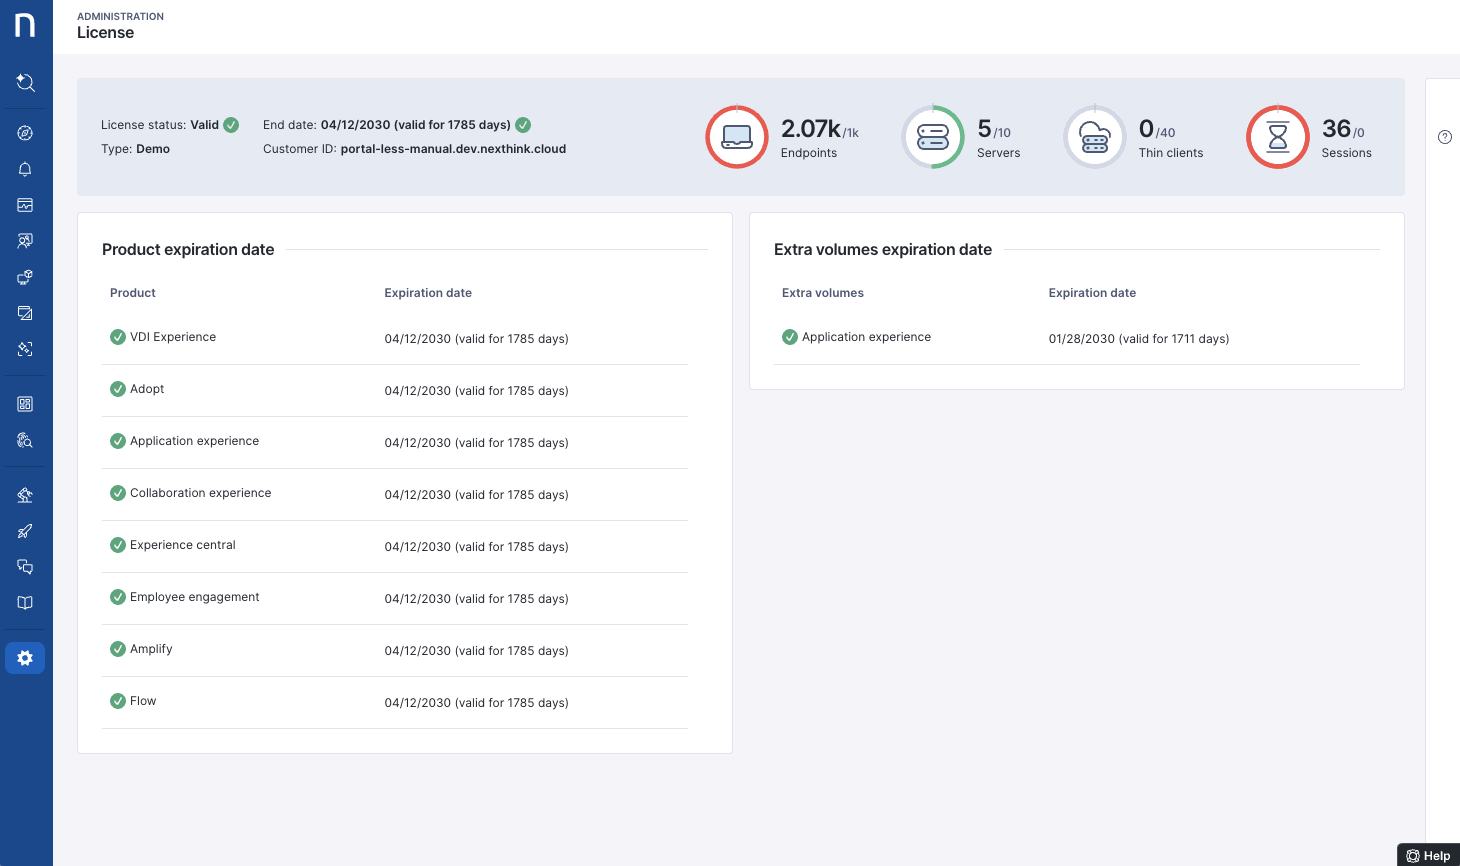Open the search sparkle icon in sidebar
This screenshot has height=866, width=1460.
[25, 83]
